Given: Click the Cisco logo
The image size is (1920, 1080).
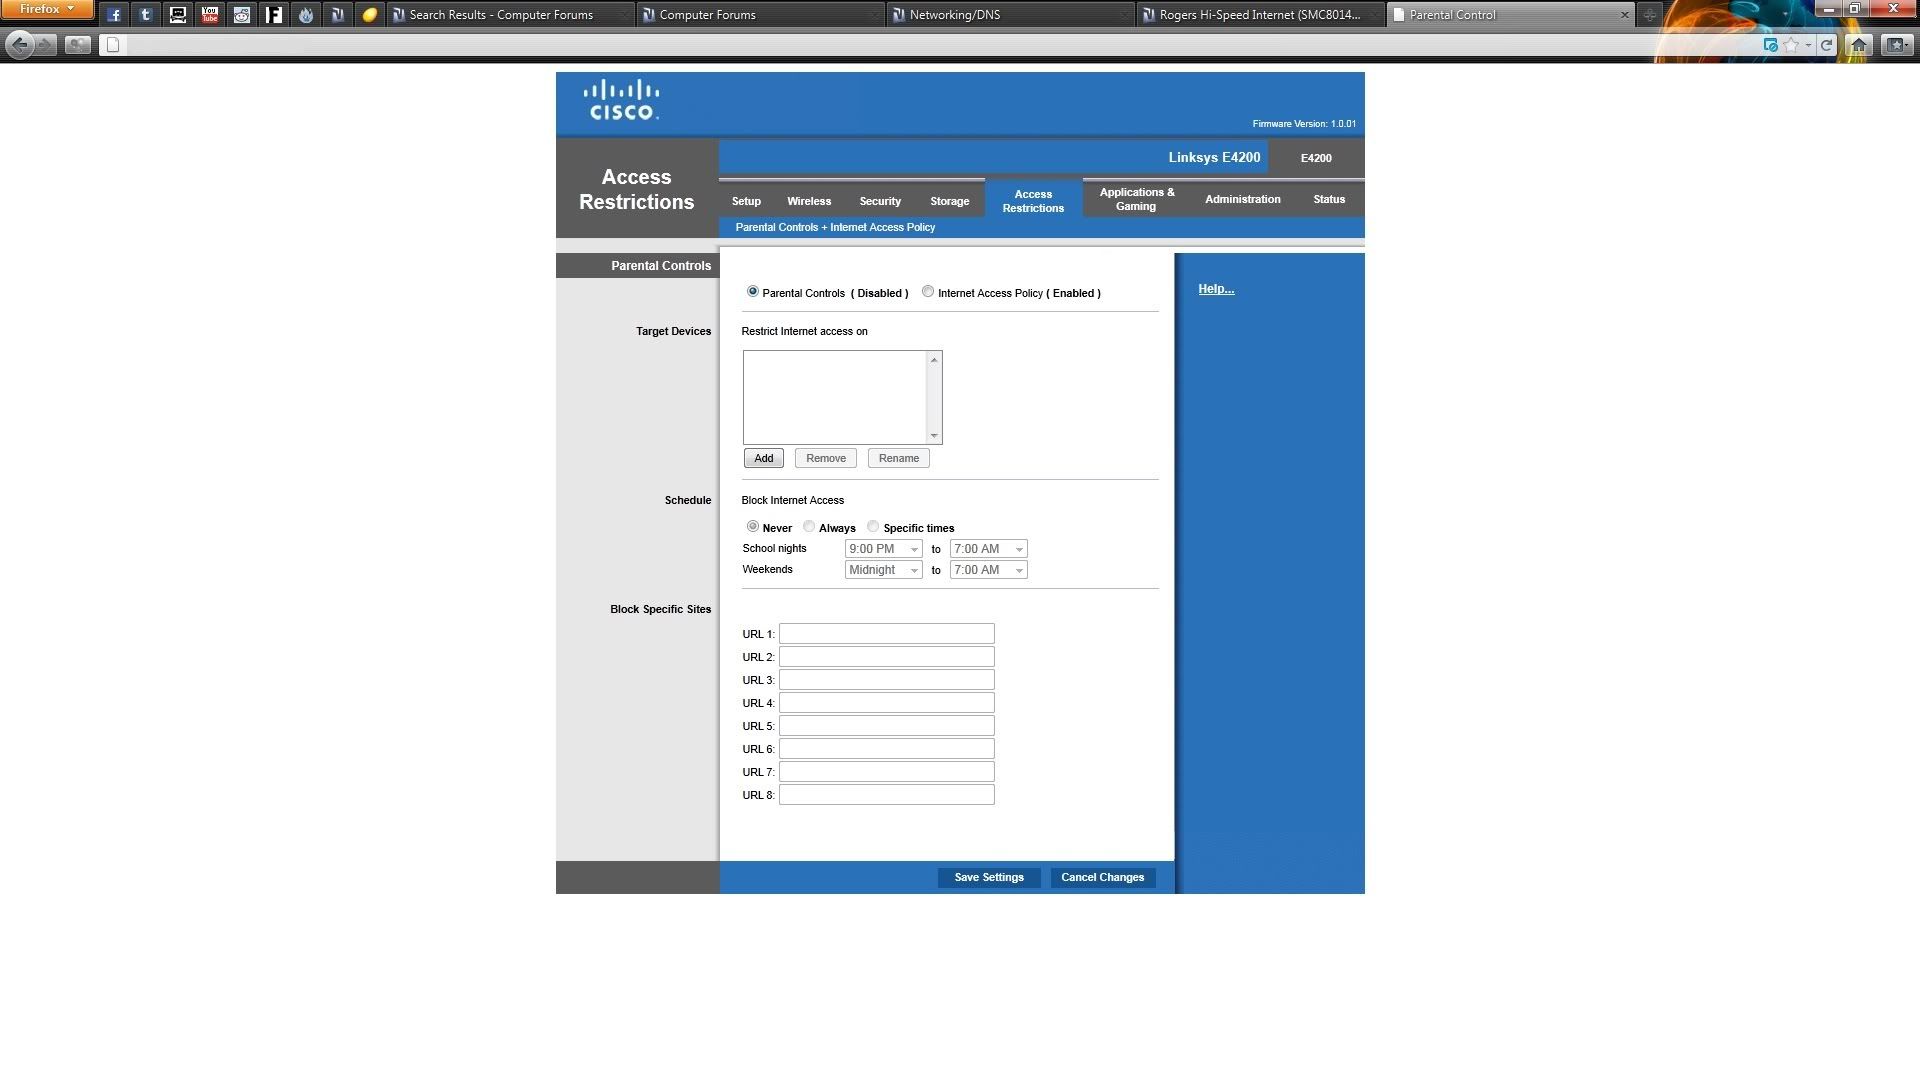Looking at the screenshot, I should 622,100.
